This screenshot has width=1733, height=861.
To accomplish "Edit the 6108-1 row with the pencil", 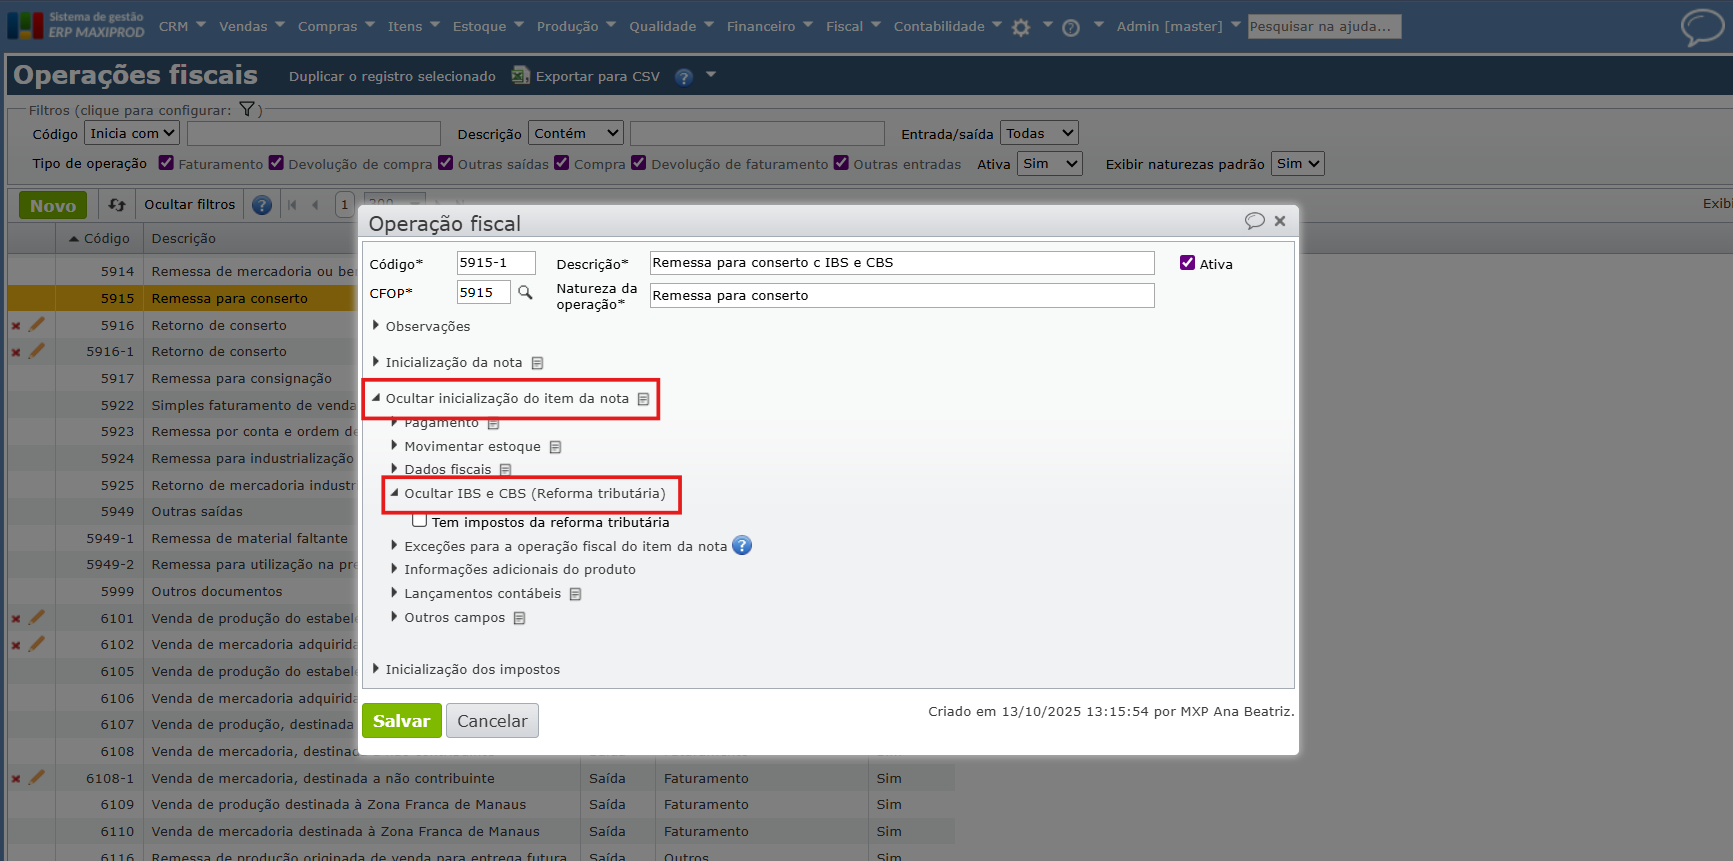I will pos(37,778).
